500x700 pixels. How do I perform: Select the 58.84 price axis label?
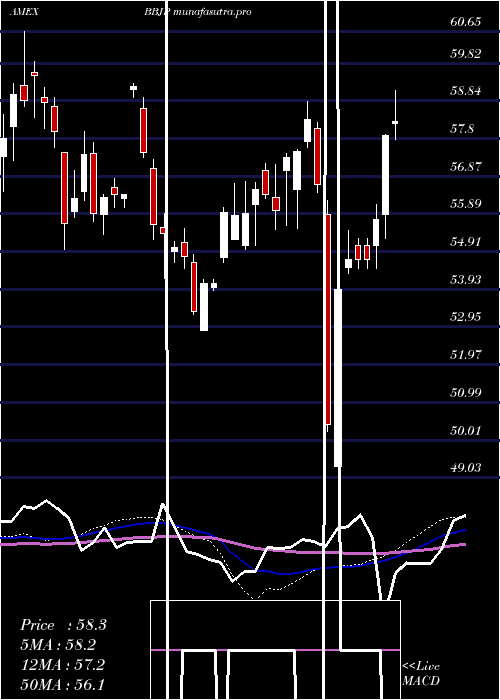(466, 91)
